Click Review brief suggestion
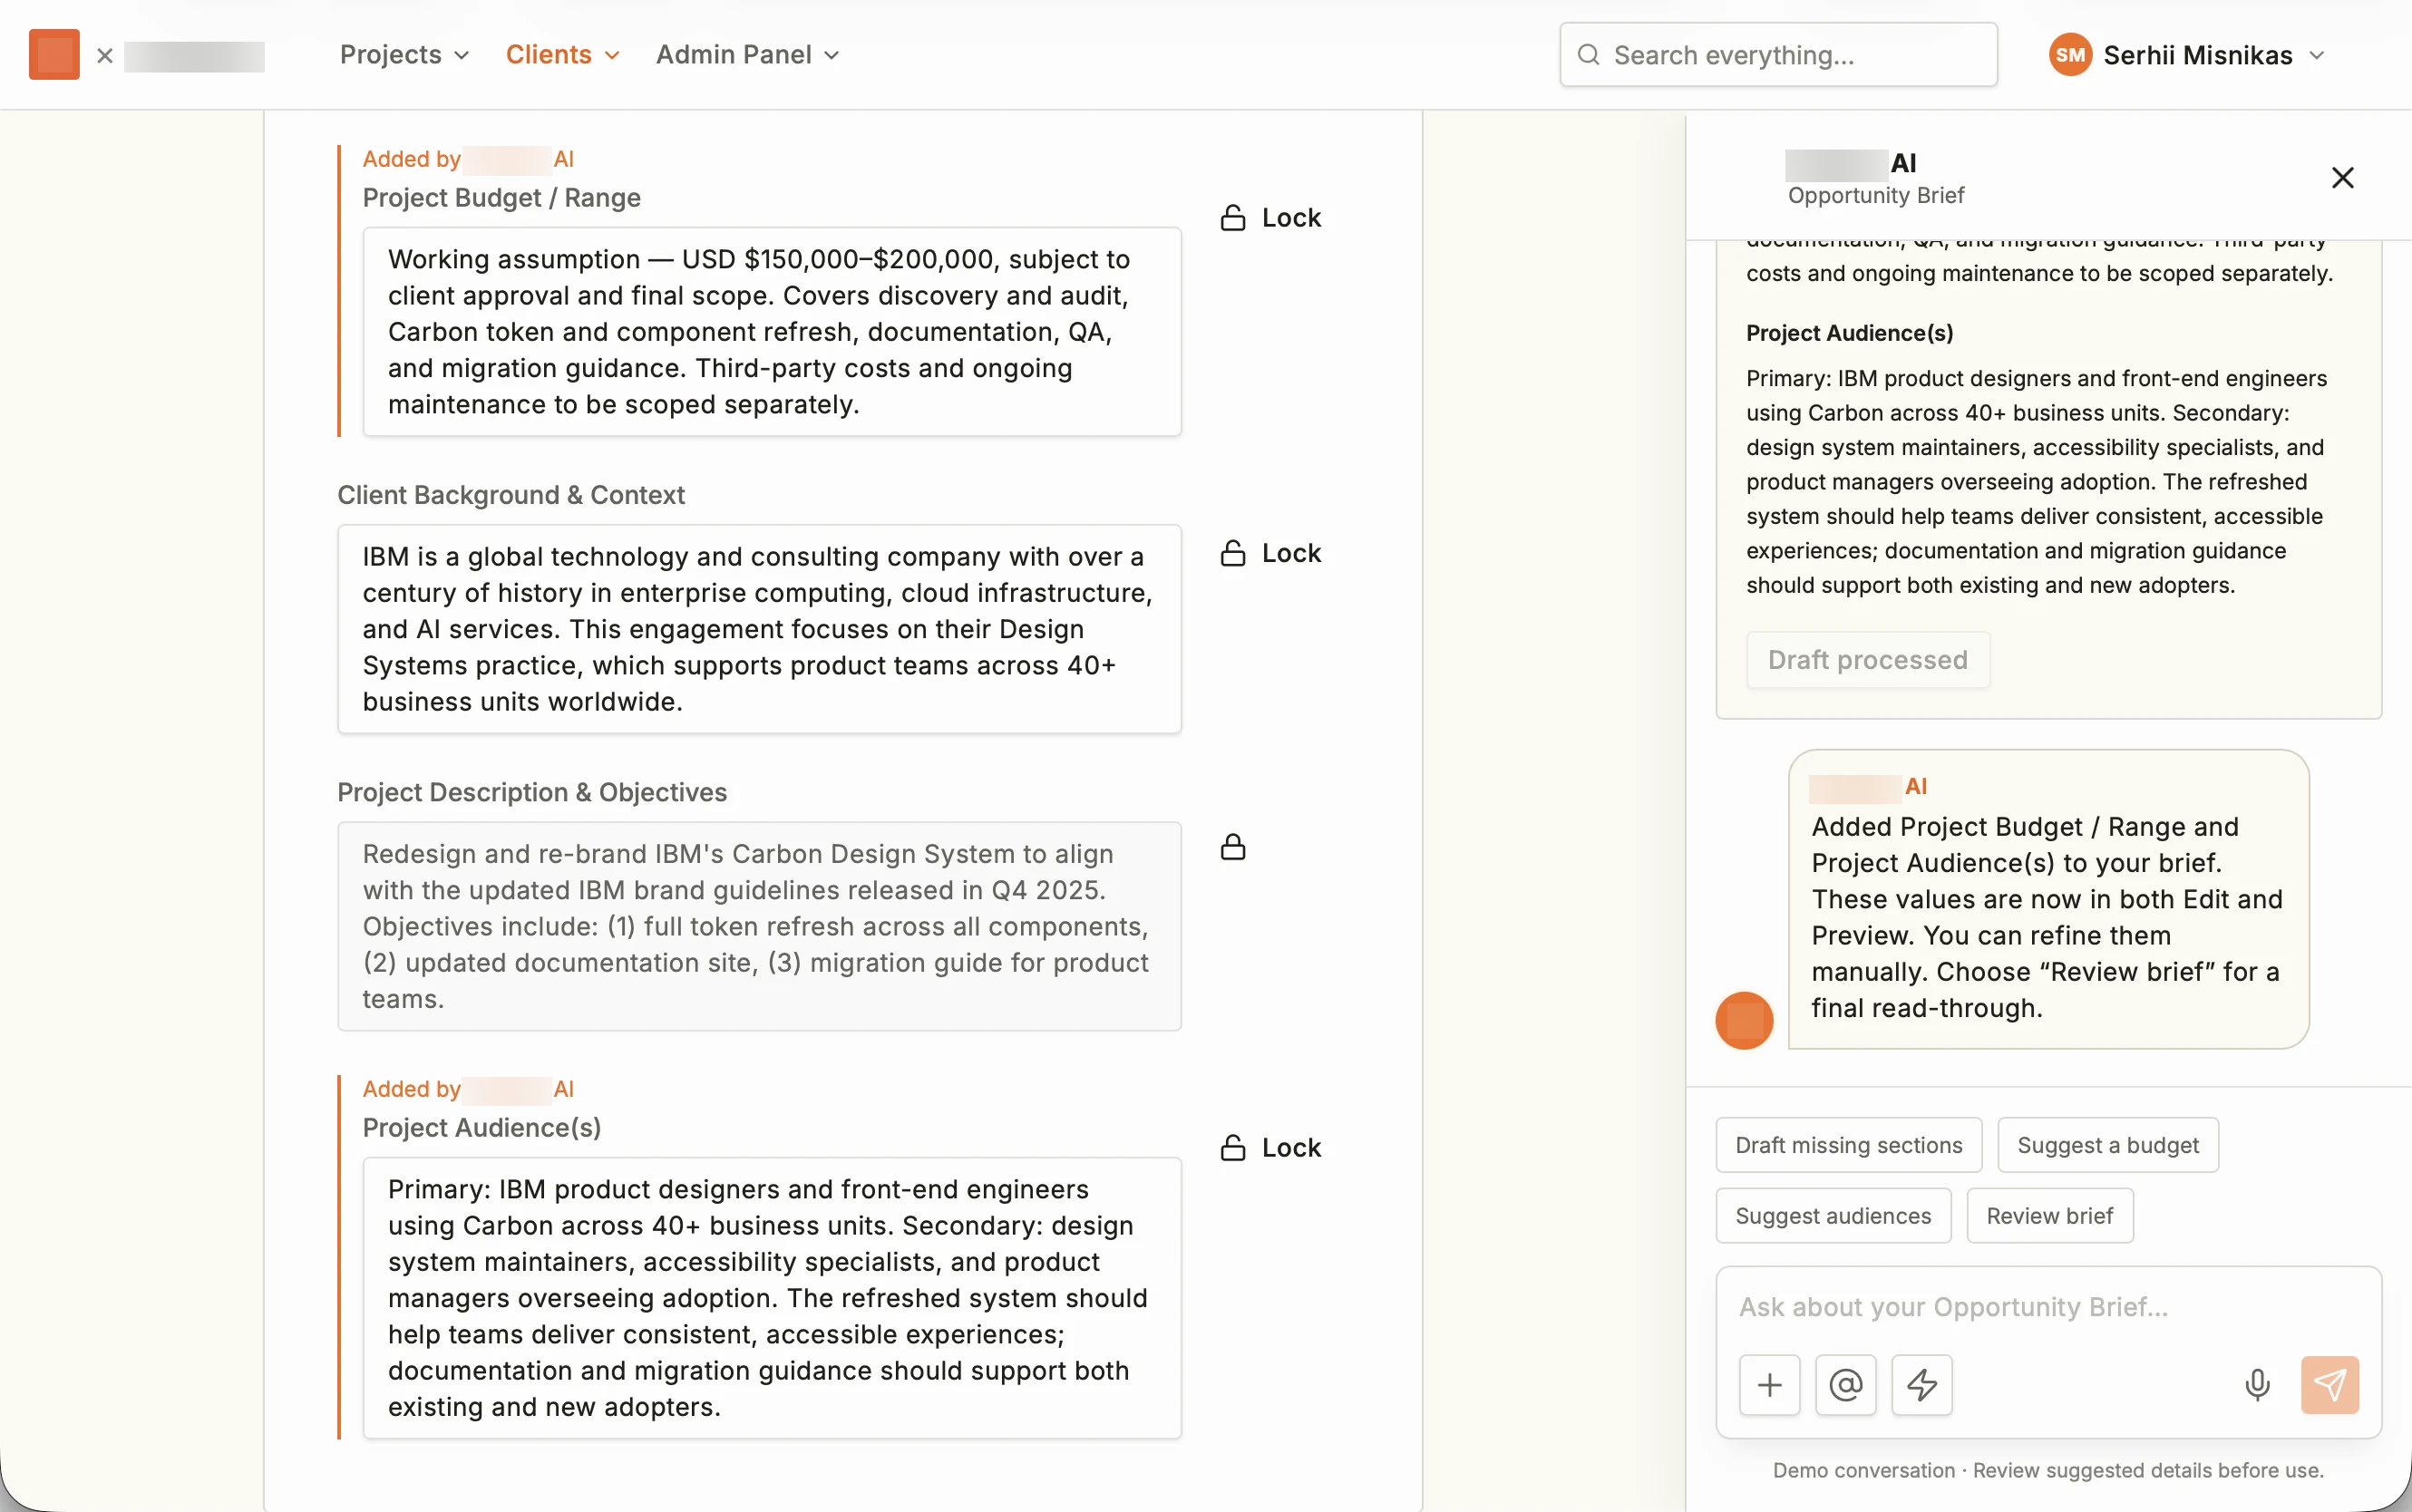This screenshot has width=2412, height=1512. [x=2049, y=1216]
